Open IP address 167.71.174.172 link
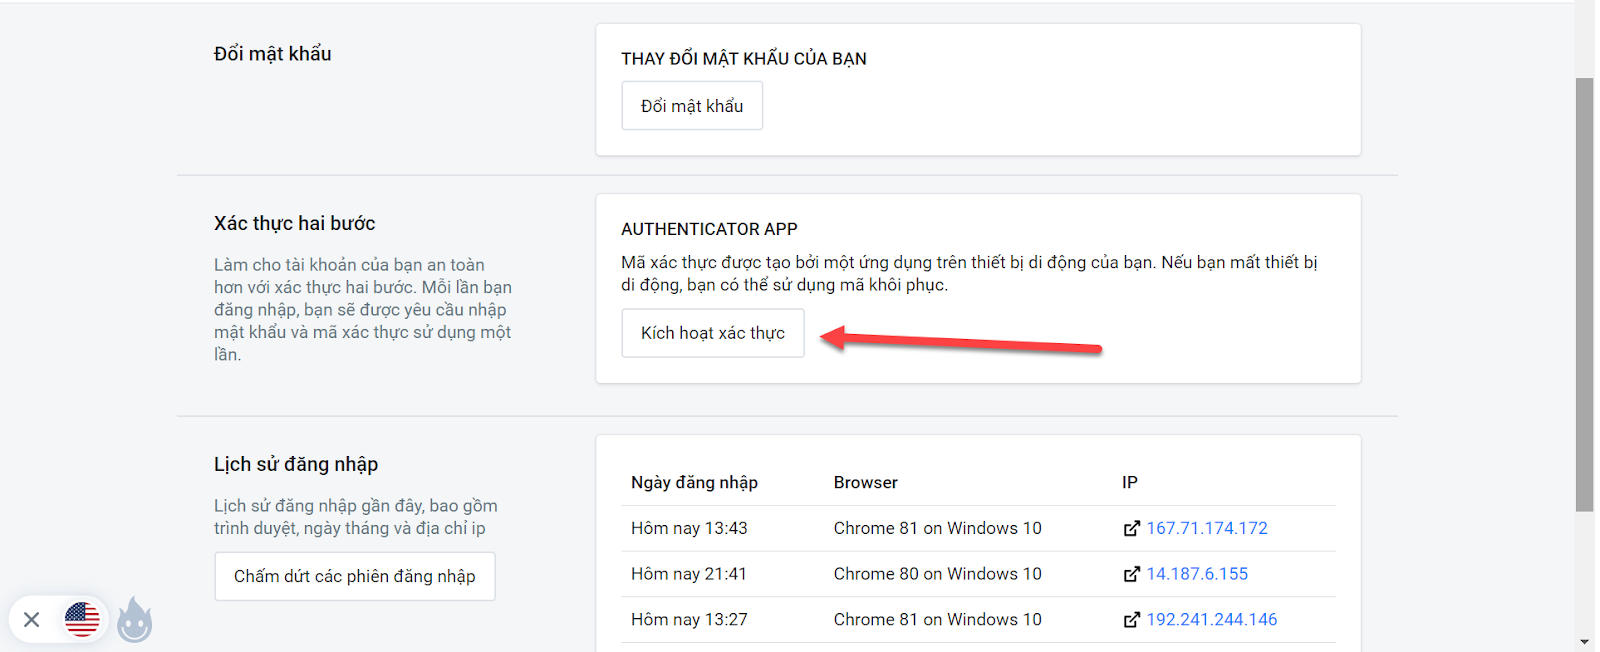 pyautogui.click(x=1207, y=528)
